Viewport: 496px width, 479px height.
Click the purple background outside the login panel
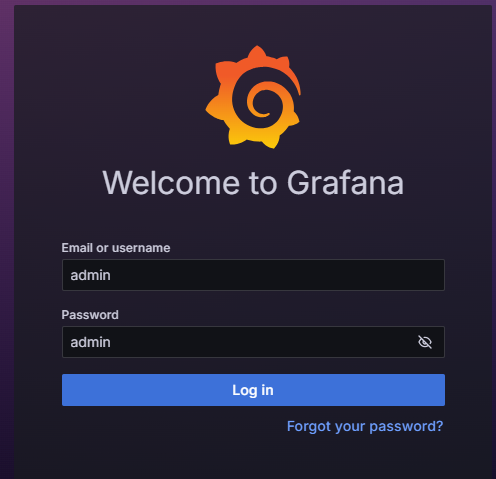click(x=7, y=233)
